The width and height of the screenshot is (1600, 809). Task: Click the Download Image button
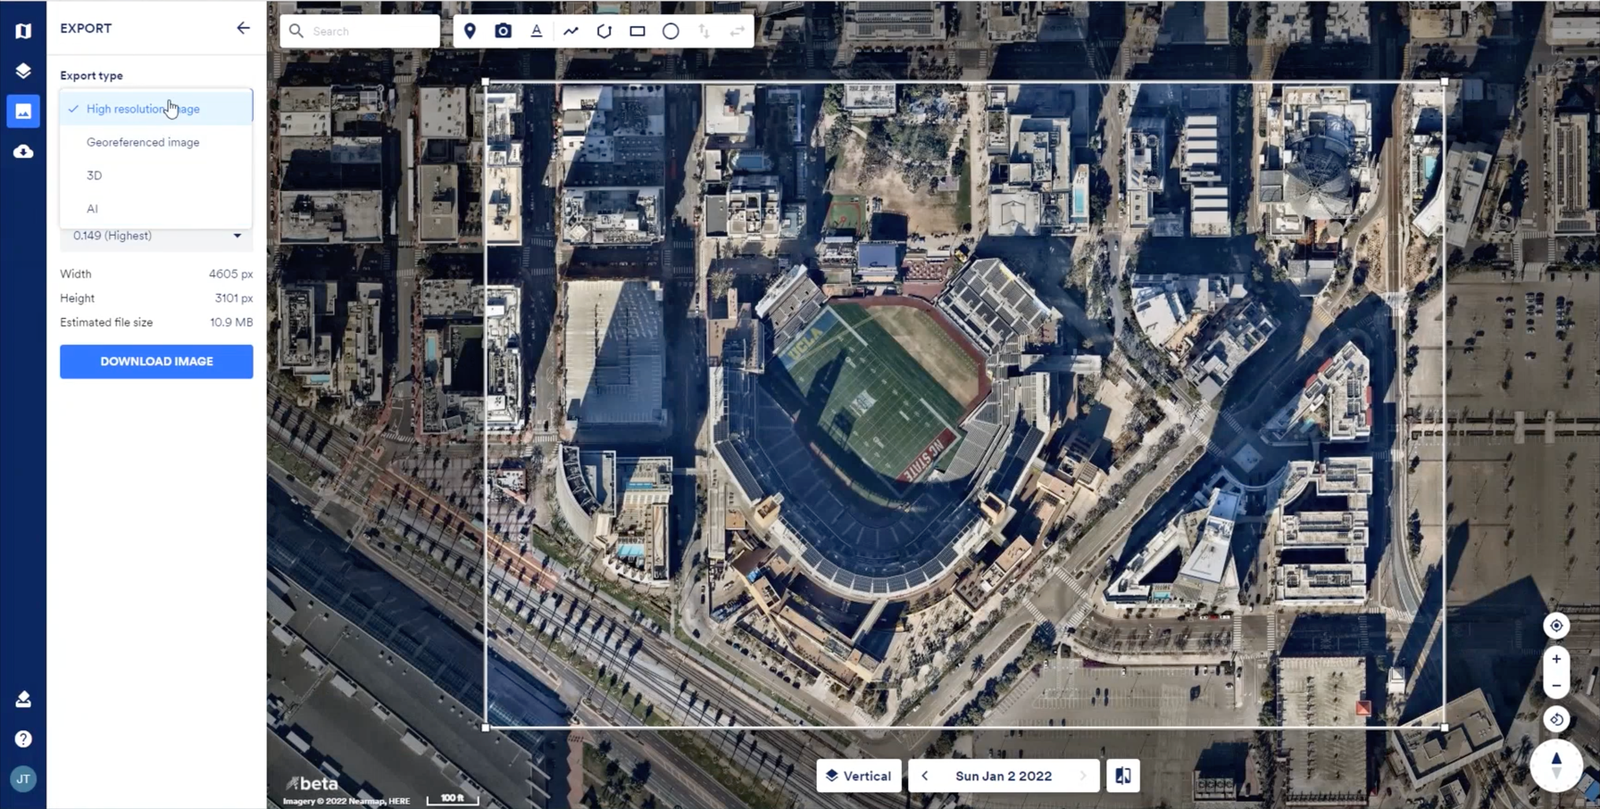pos(156,362)
